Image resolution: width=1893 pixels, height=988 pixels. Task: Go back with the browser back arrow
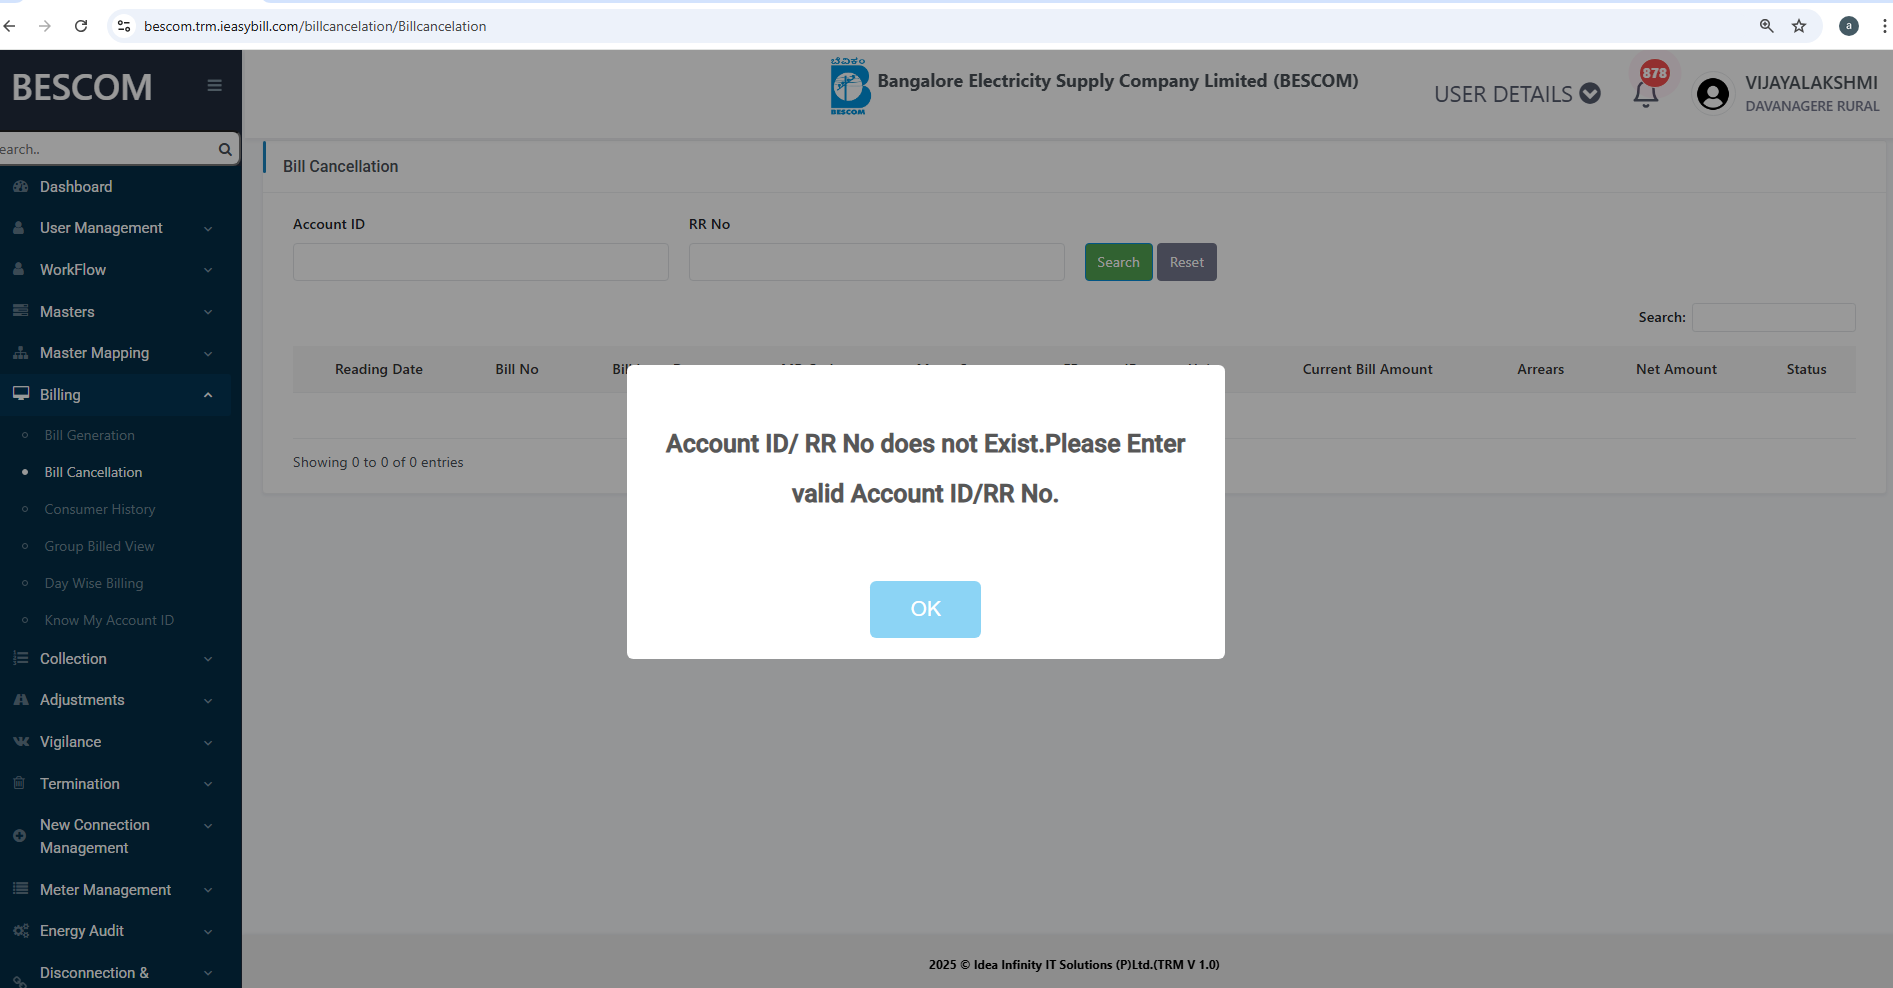(x=9, y=26)
